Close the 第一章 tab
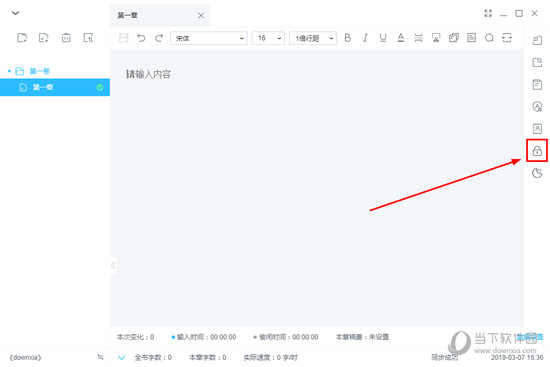The image size is (550, 367). (x=201, y=15)
